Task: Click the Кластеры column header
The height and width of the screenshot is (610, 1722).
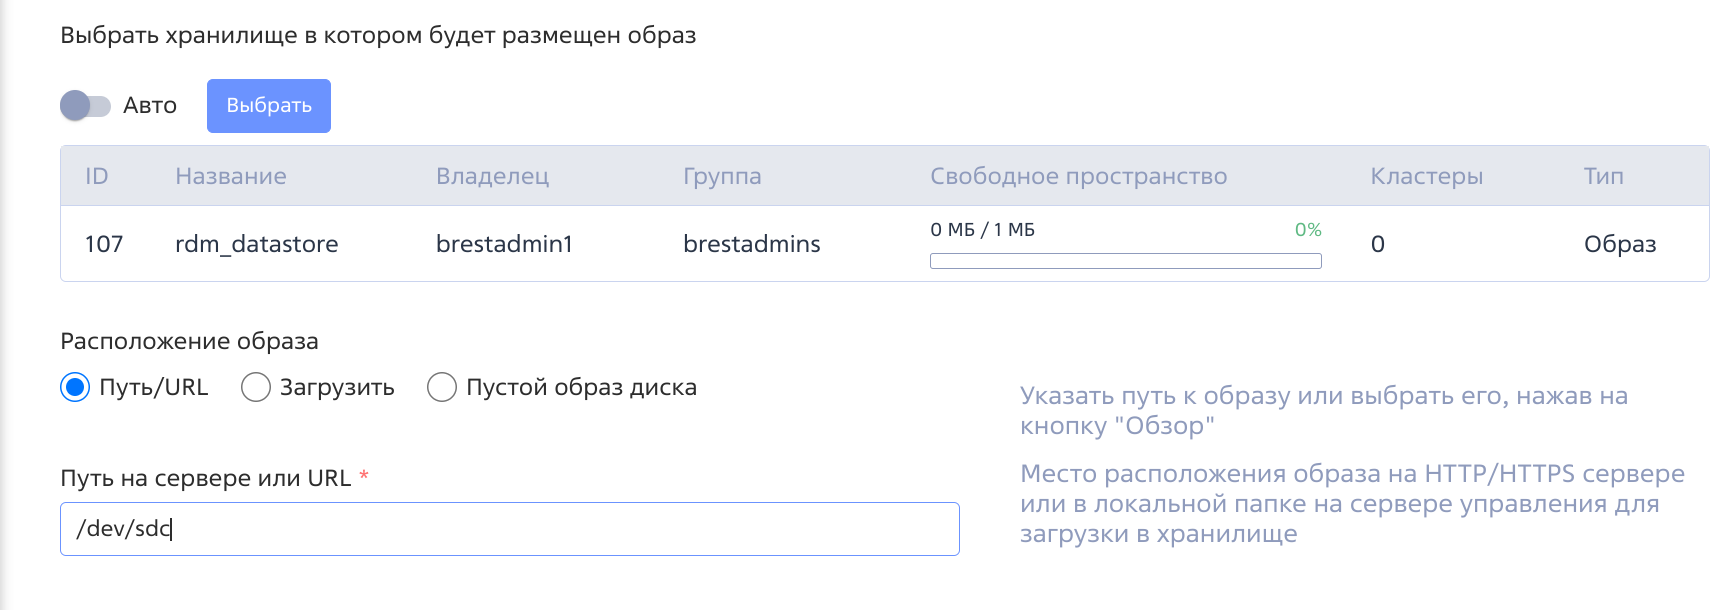Action: coord(1426,176)
